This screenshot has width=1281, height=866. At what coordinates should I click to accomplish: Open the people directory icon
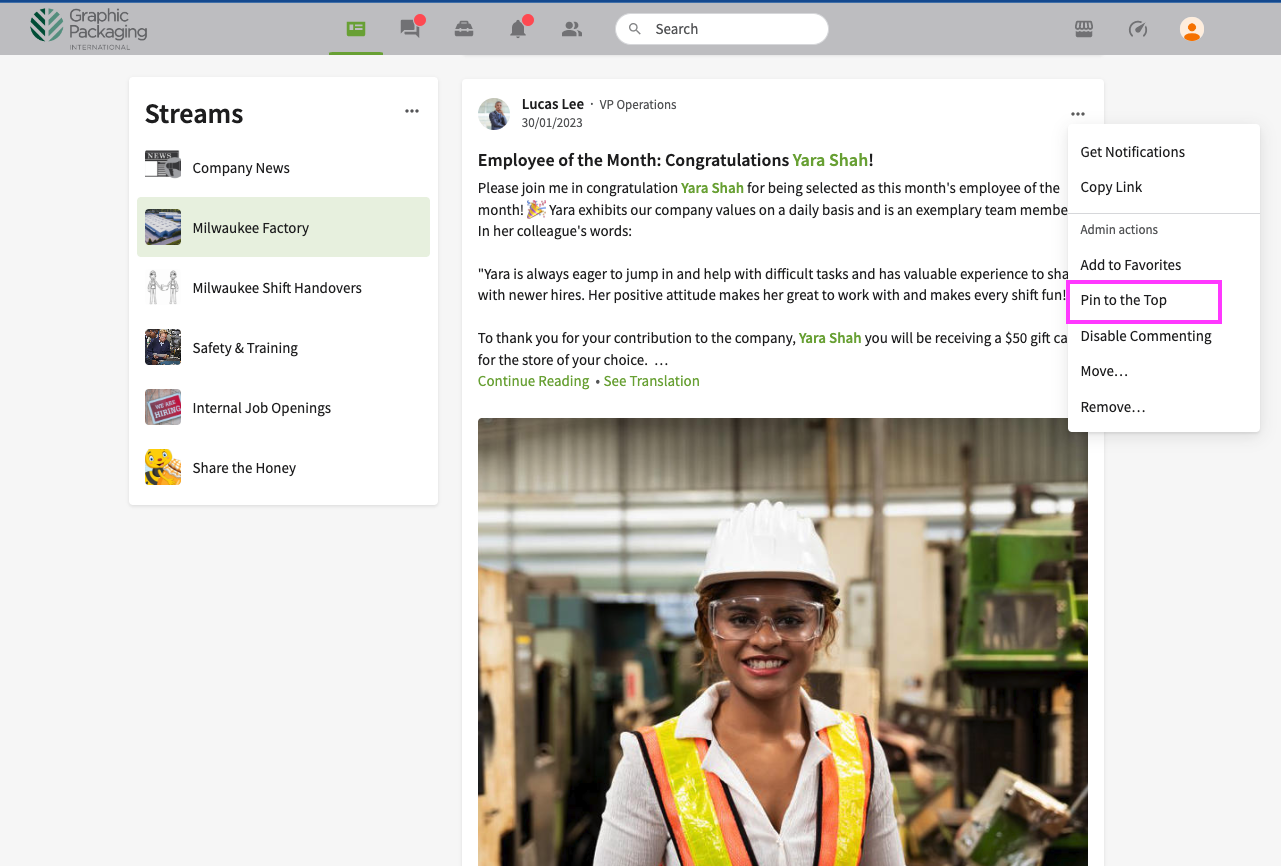click(572, 29)
